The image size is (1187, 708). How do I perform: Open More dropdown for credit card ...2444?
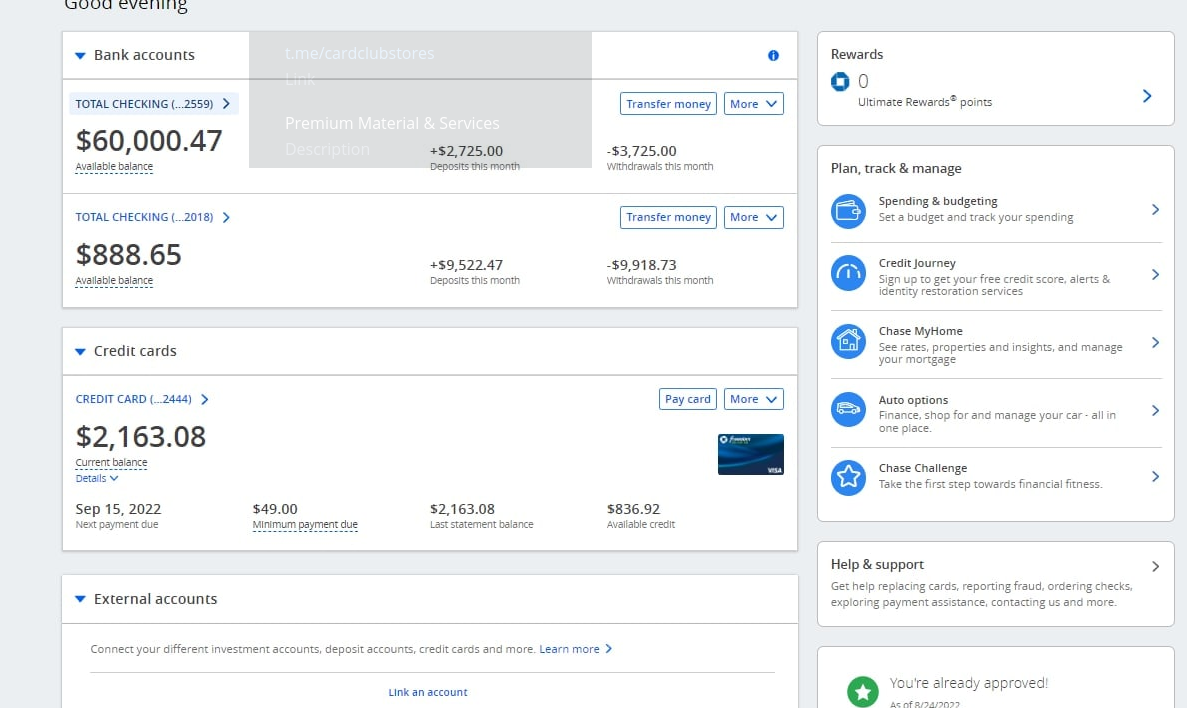[753, 399]
